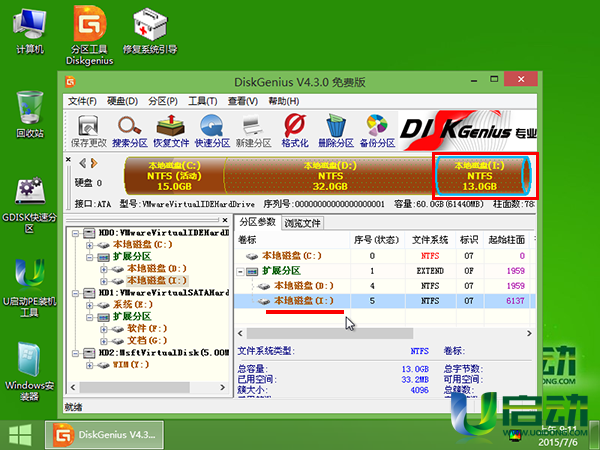This screenshot has width=600, height=450.
Task: Click the Windows Start button
Action: [x=20, y=435]
